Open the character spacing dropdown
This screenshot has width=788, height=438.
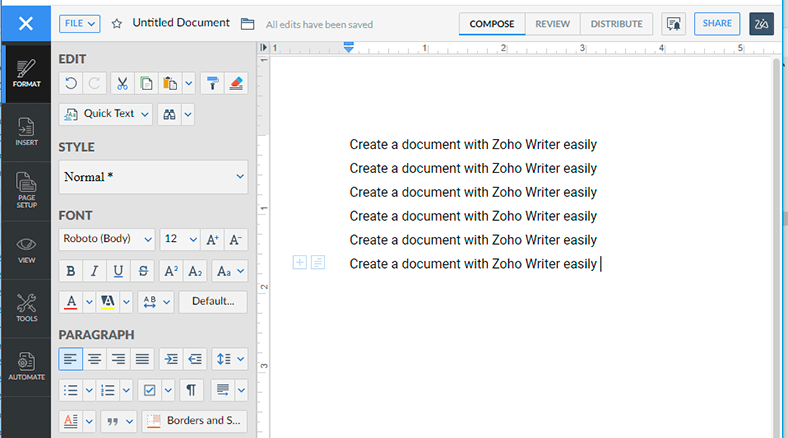tap(156, 302)
